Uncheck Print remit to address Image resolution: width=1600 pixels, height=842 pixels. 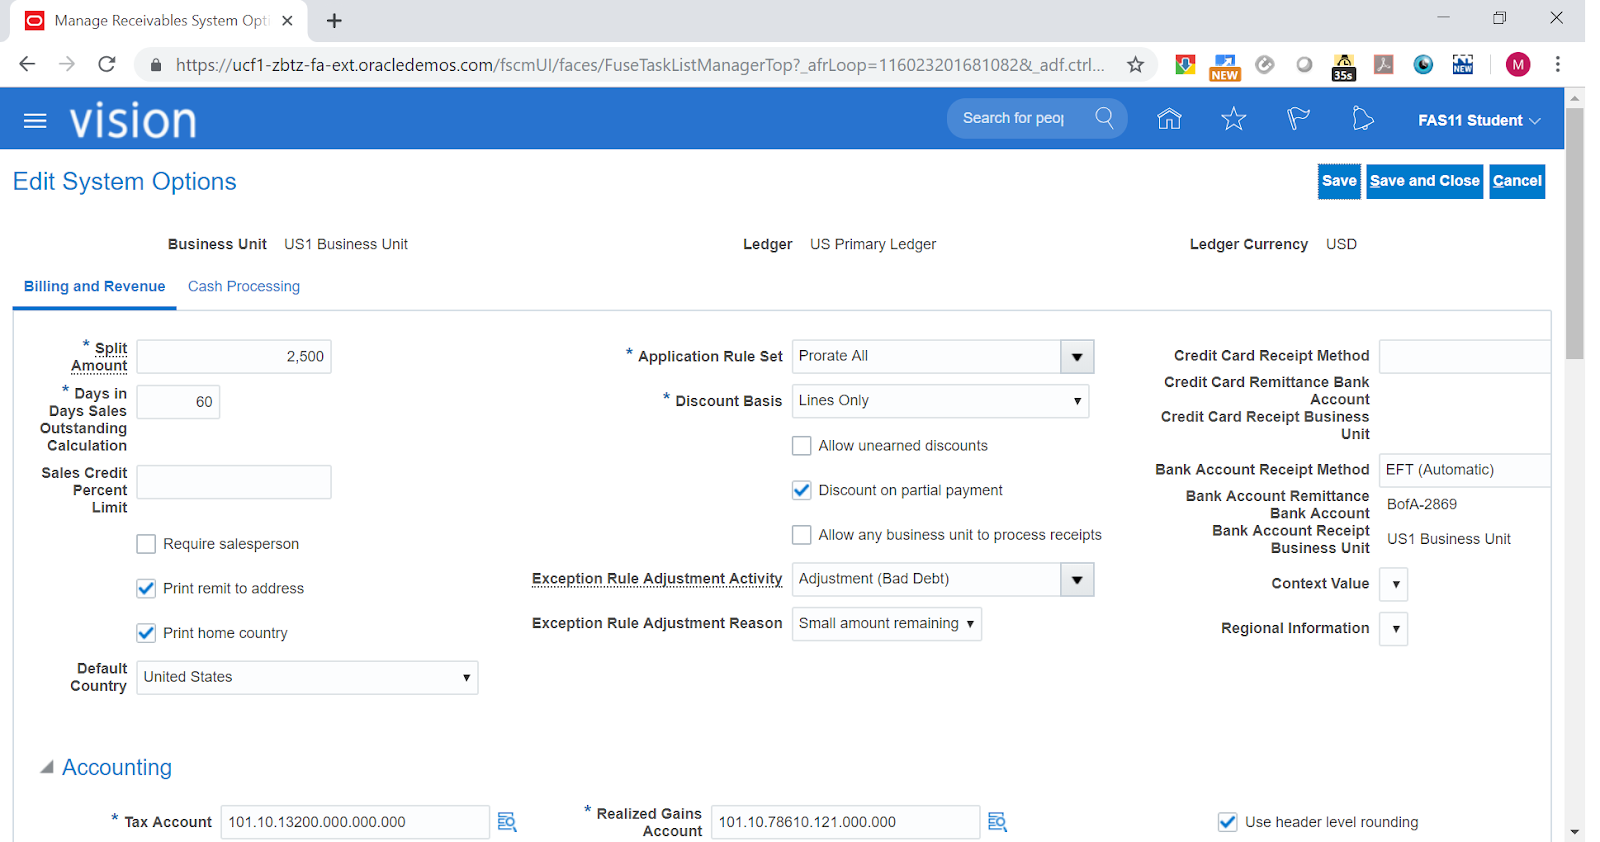pyautogui.click(x=146, y=589)
